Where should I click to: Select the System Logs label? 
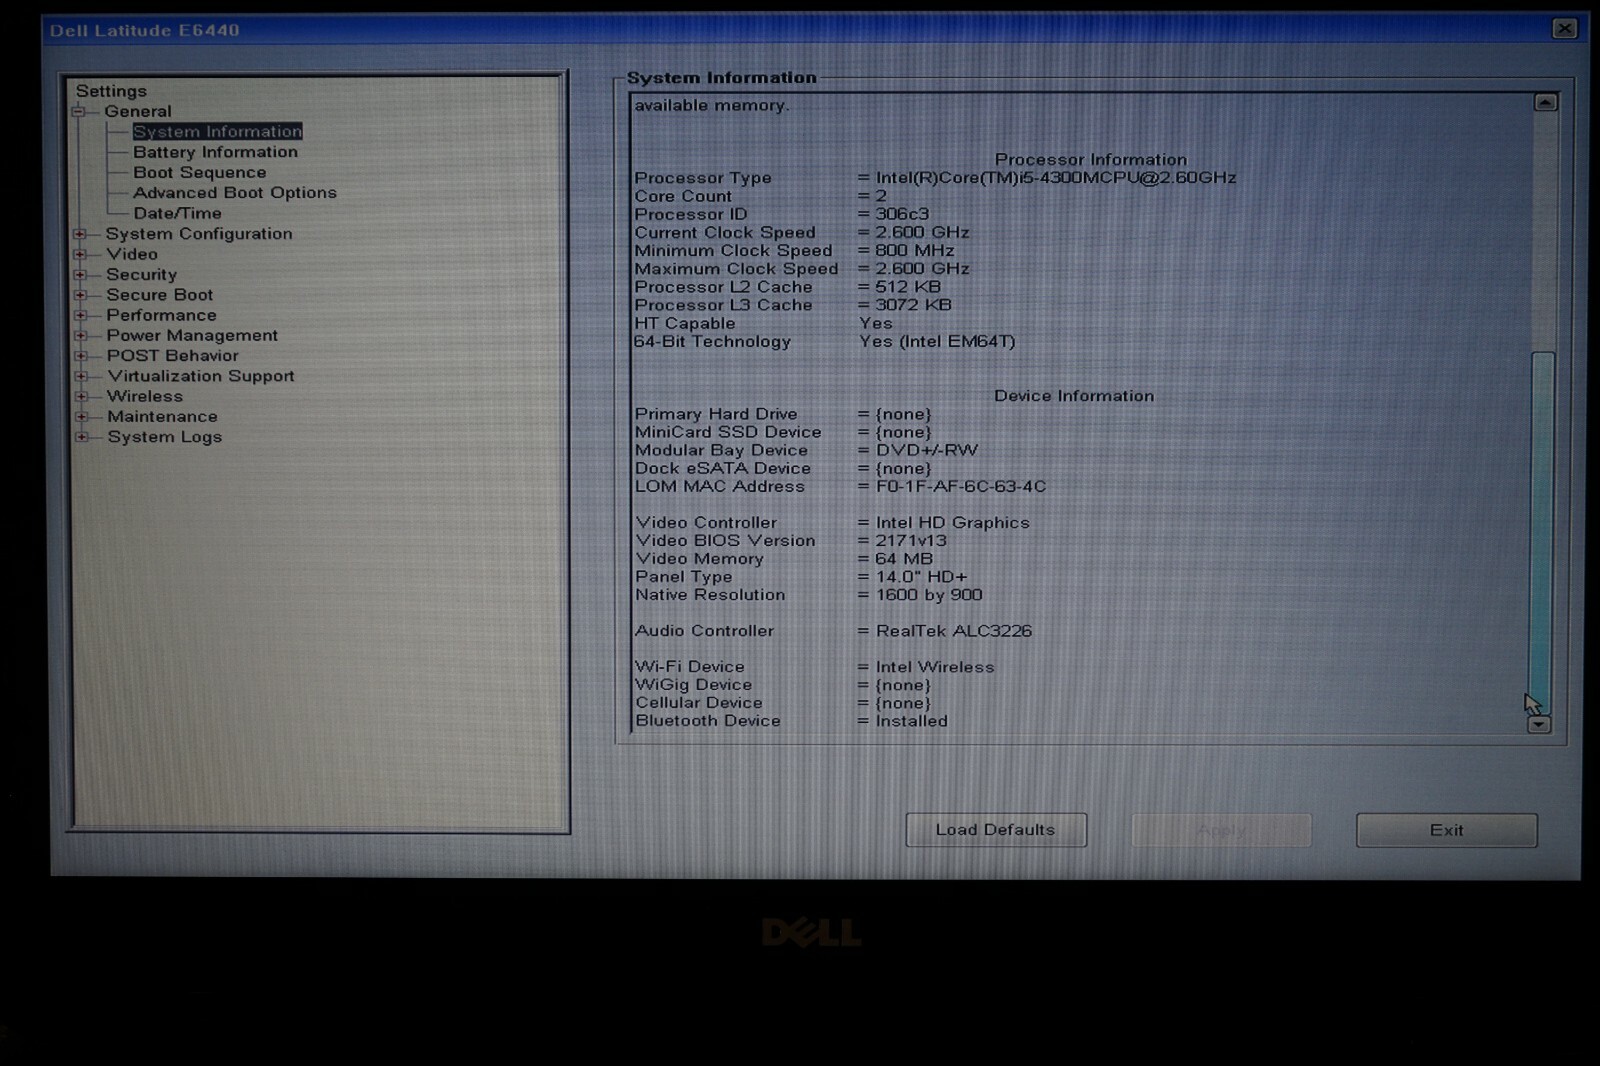click(165, 437)
